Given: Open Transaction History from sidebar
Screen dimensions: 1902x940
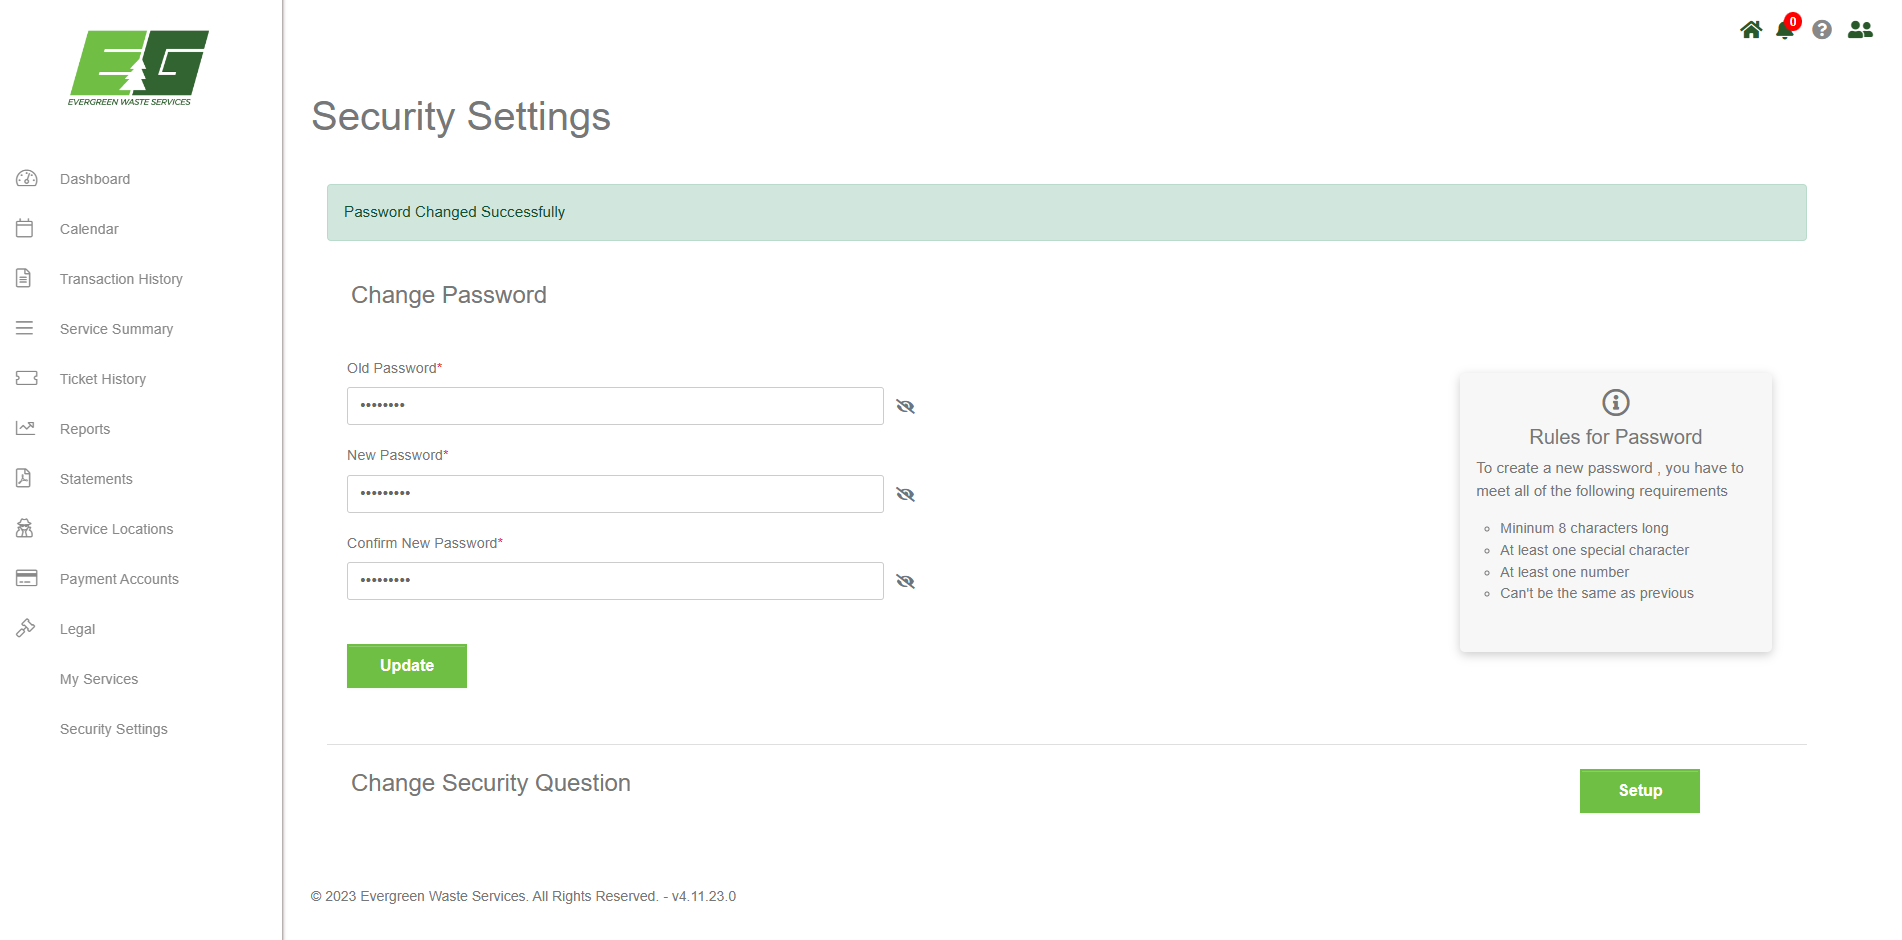Looking at the screenshot, I should click(x=121, y=279).
